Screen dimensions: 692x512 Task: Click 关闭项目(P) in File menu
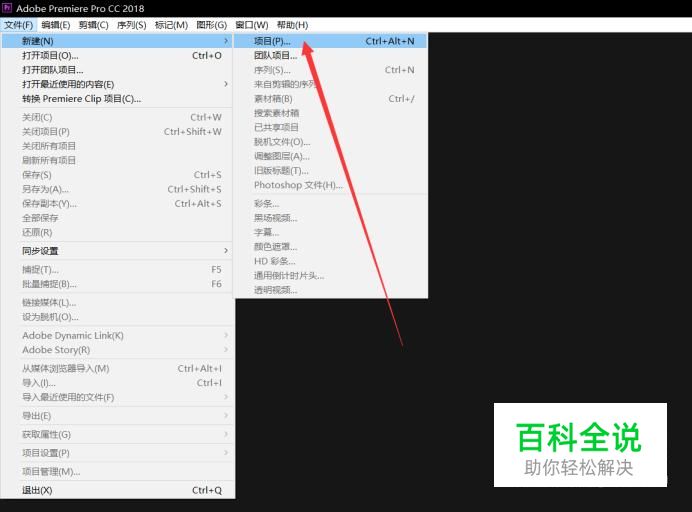tap(117, 132)
